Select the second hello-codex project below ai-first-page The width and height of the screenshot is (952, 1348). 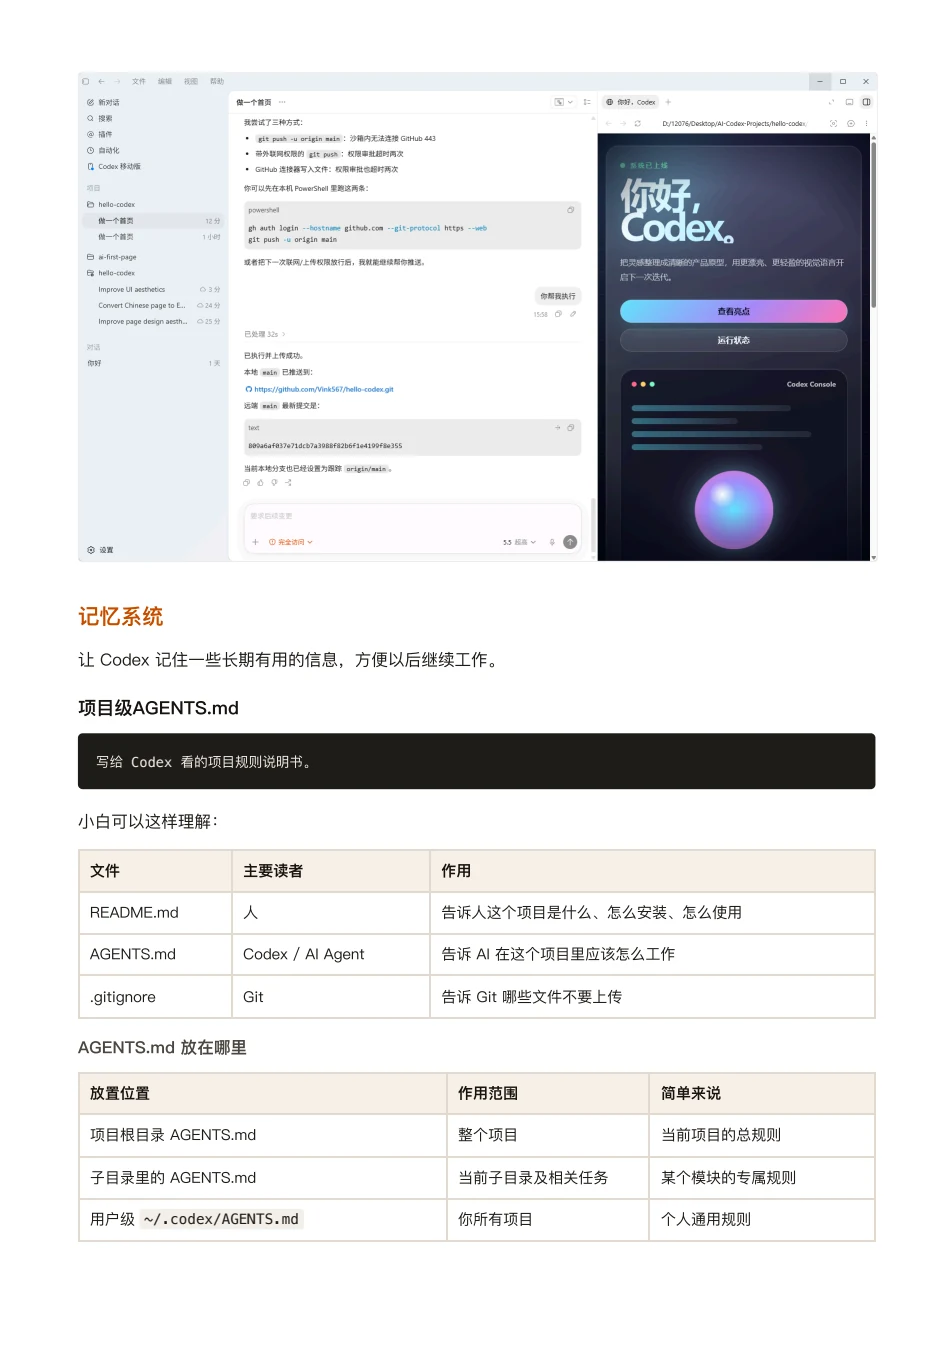tap(111, 273)
